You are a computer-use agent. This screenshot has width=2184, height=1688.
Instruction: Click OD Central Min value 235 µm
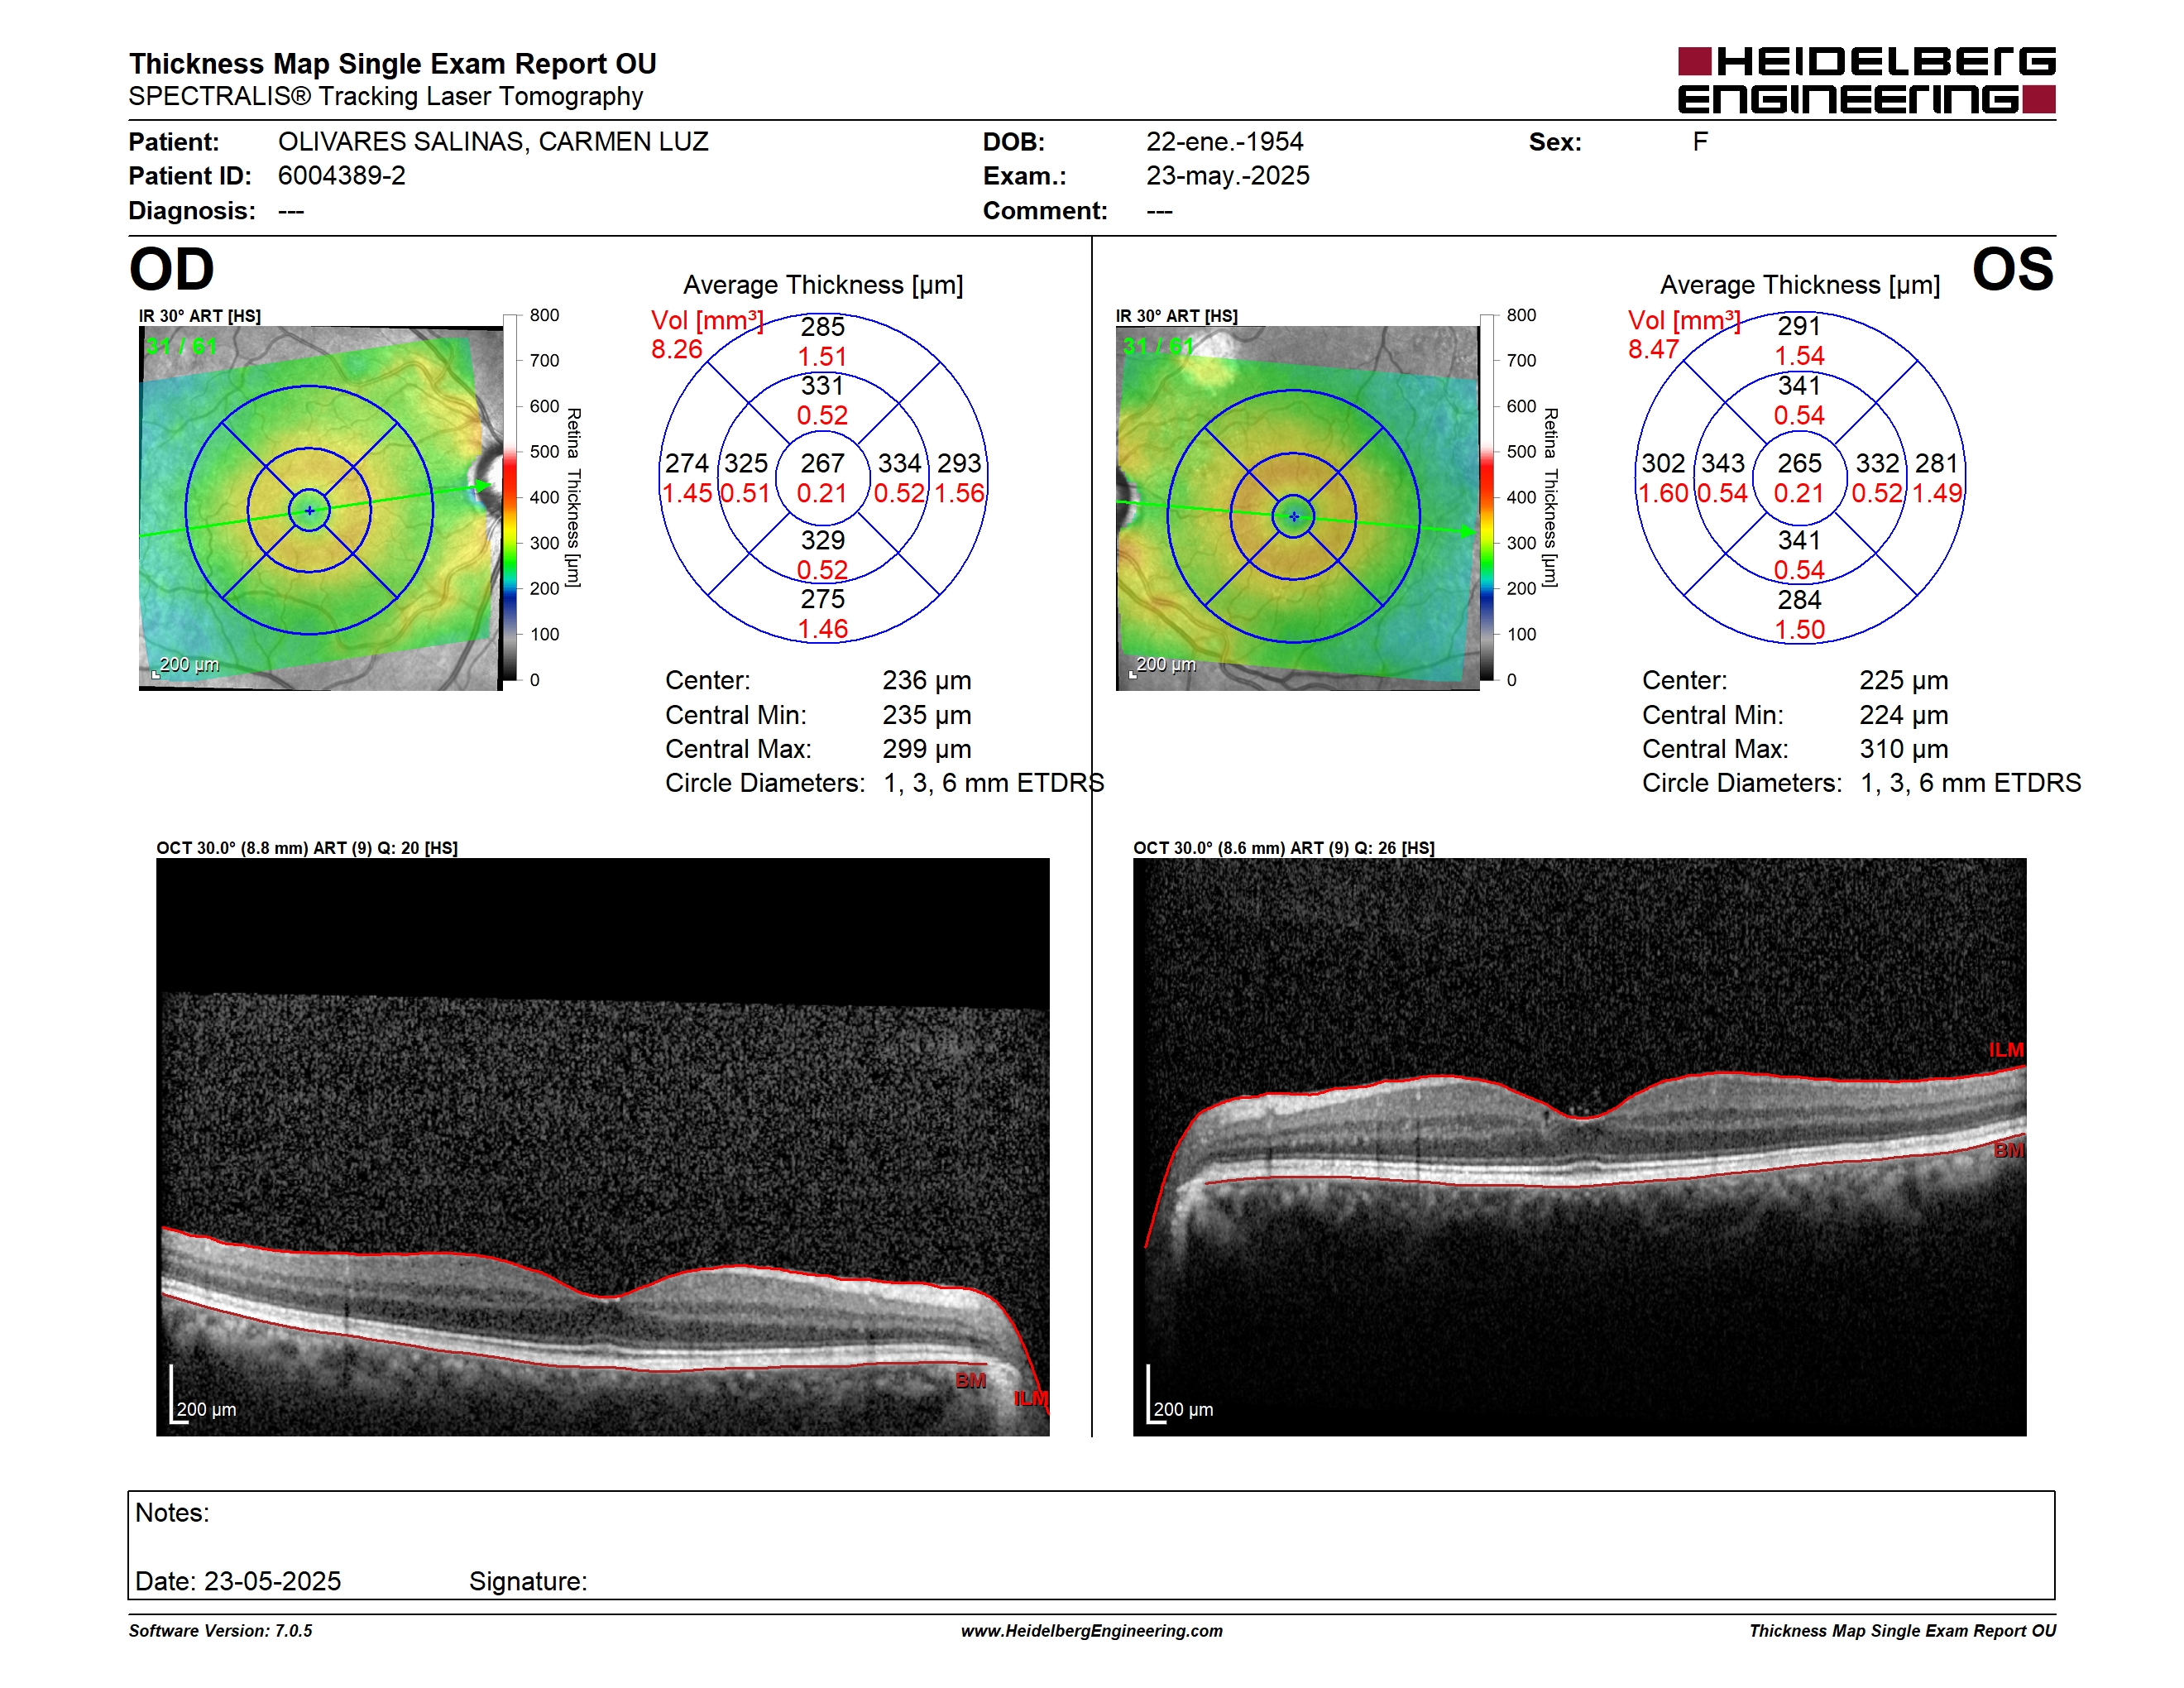(x=927, y=715)
